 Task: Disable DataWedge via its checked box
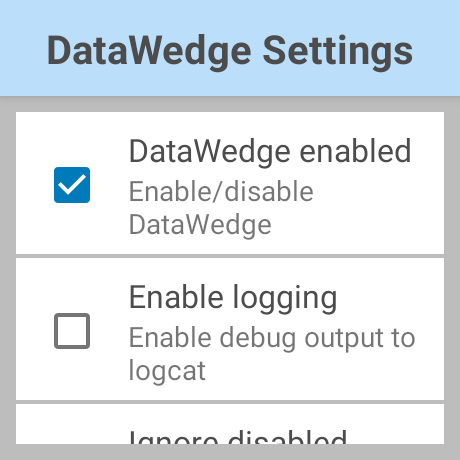(72, 185)
